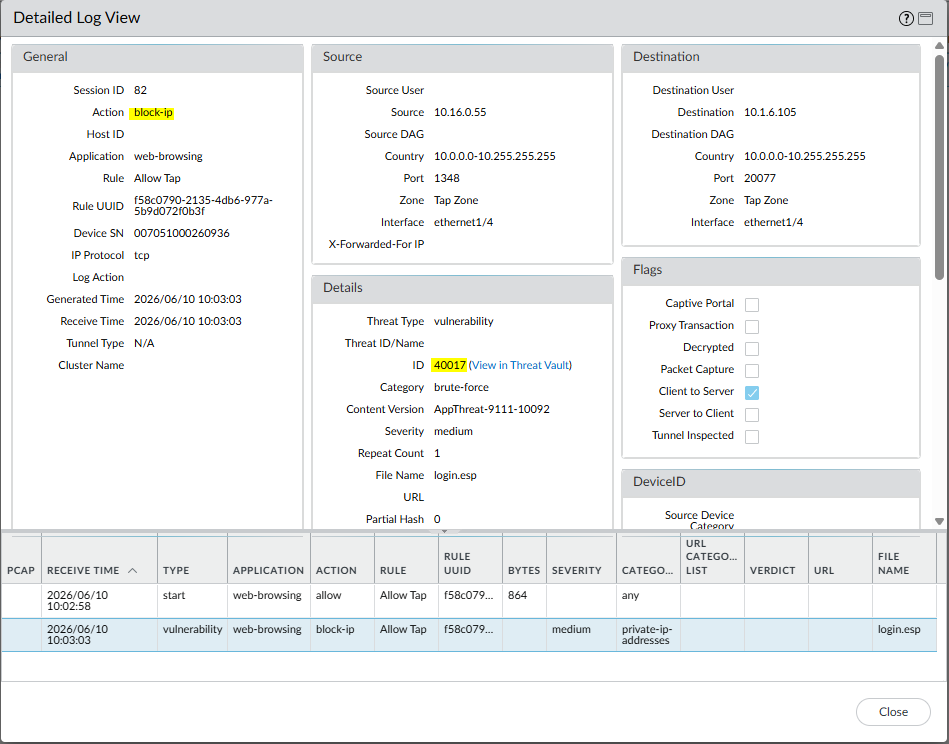The image size is (949, 744).
Task: Toggle the Decrypted flag checkbox
Action: tap(752, 349)
